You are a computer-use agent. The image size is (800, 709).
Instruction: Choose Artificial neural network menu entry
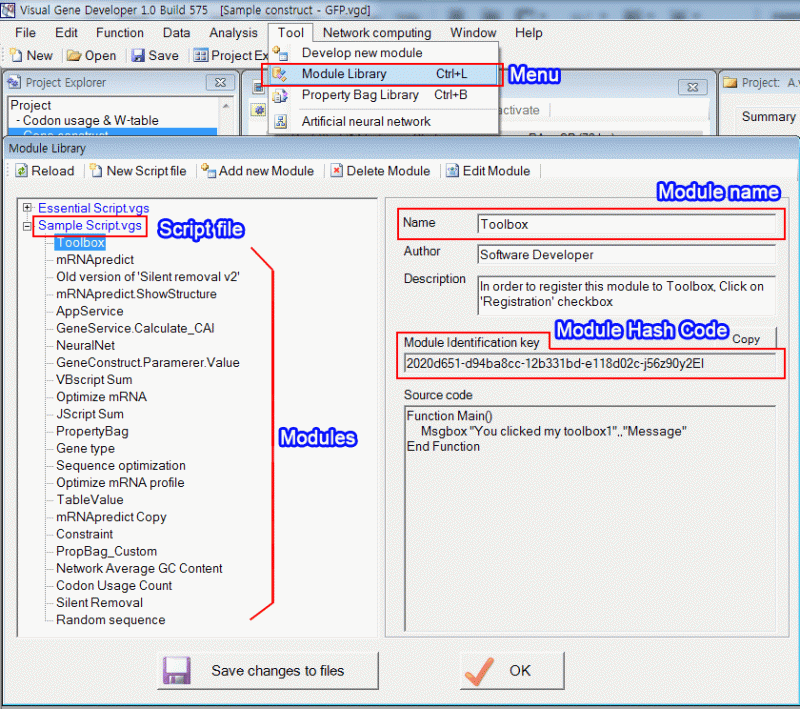(383, 121)
